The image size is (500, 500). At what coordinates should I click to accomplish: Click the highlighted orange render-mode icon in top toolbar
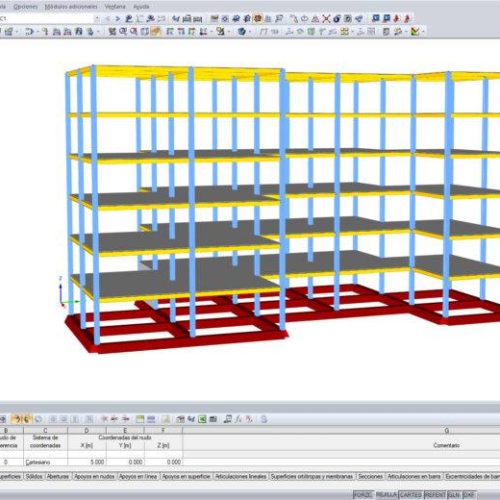click(258, 19)
